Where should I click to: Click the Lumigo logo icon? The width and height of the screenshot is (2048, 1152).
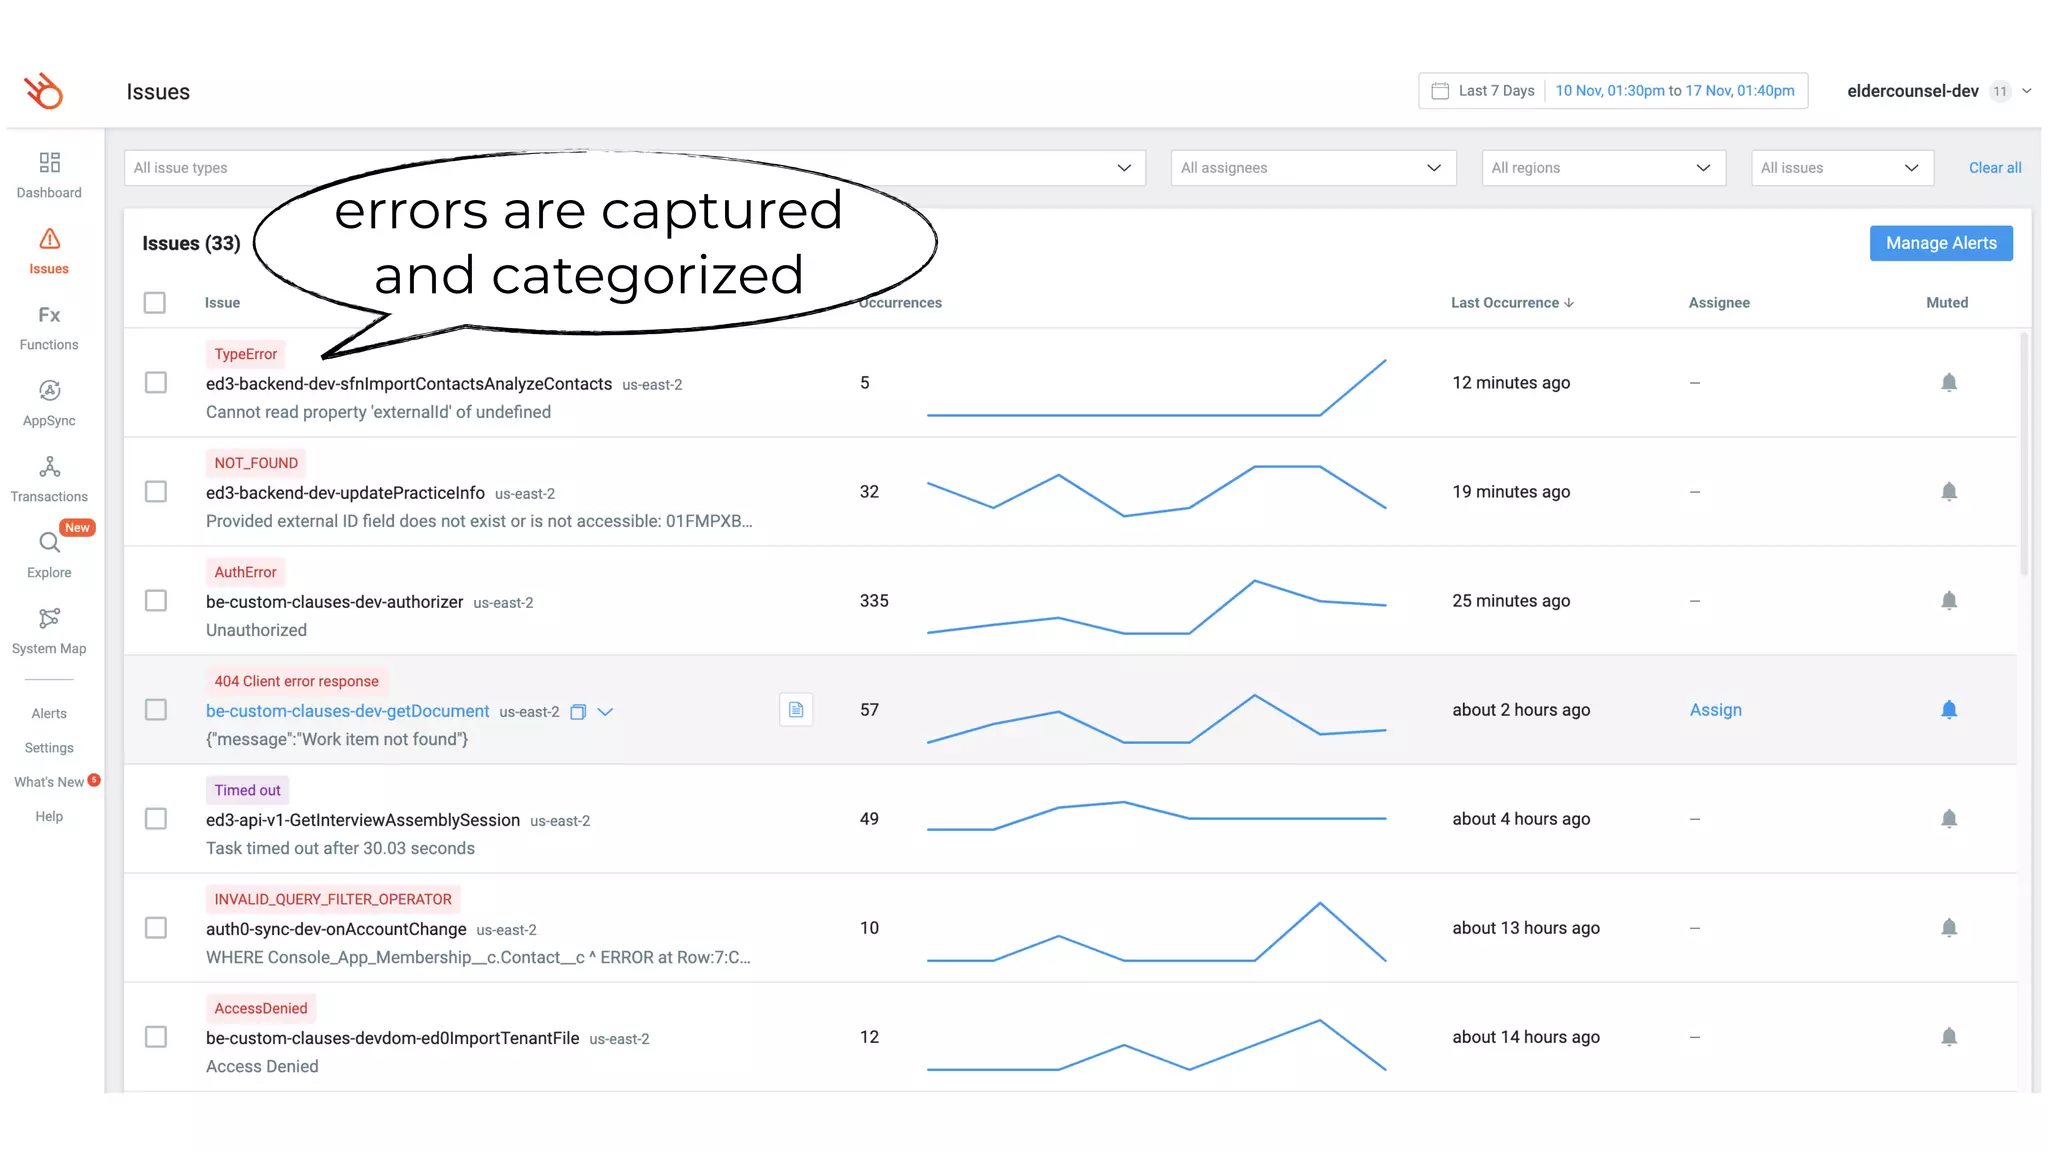point(43,91)
